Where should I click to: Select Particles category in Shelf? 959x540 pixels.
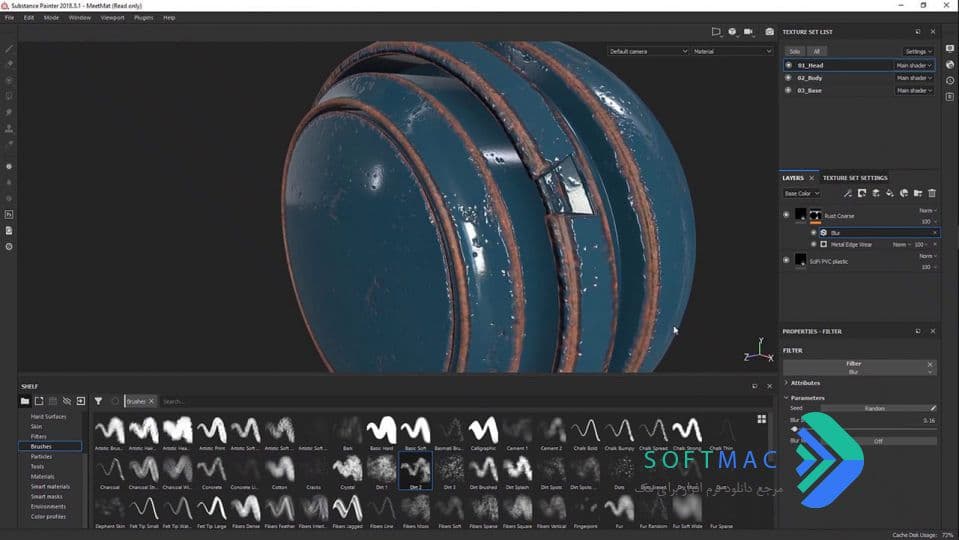click(x=42, y=456)
